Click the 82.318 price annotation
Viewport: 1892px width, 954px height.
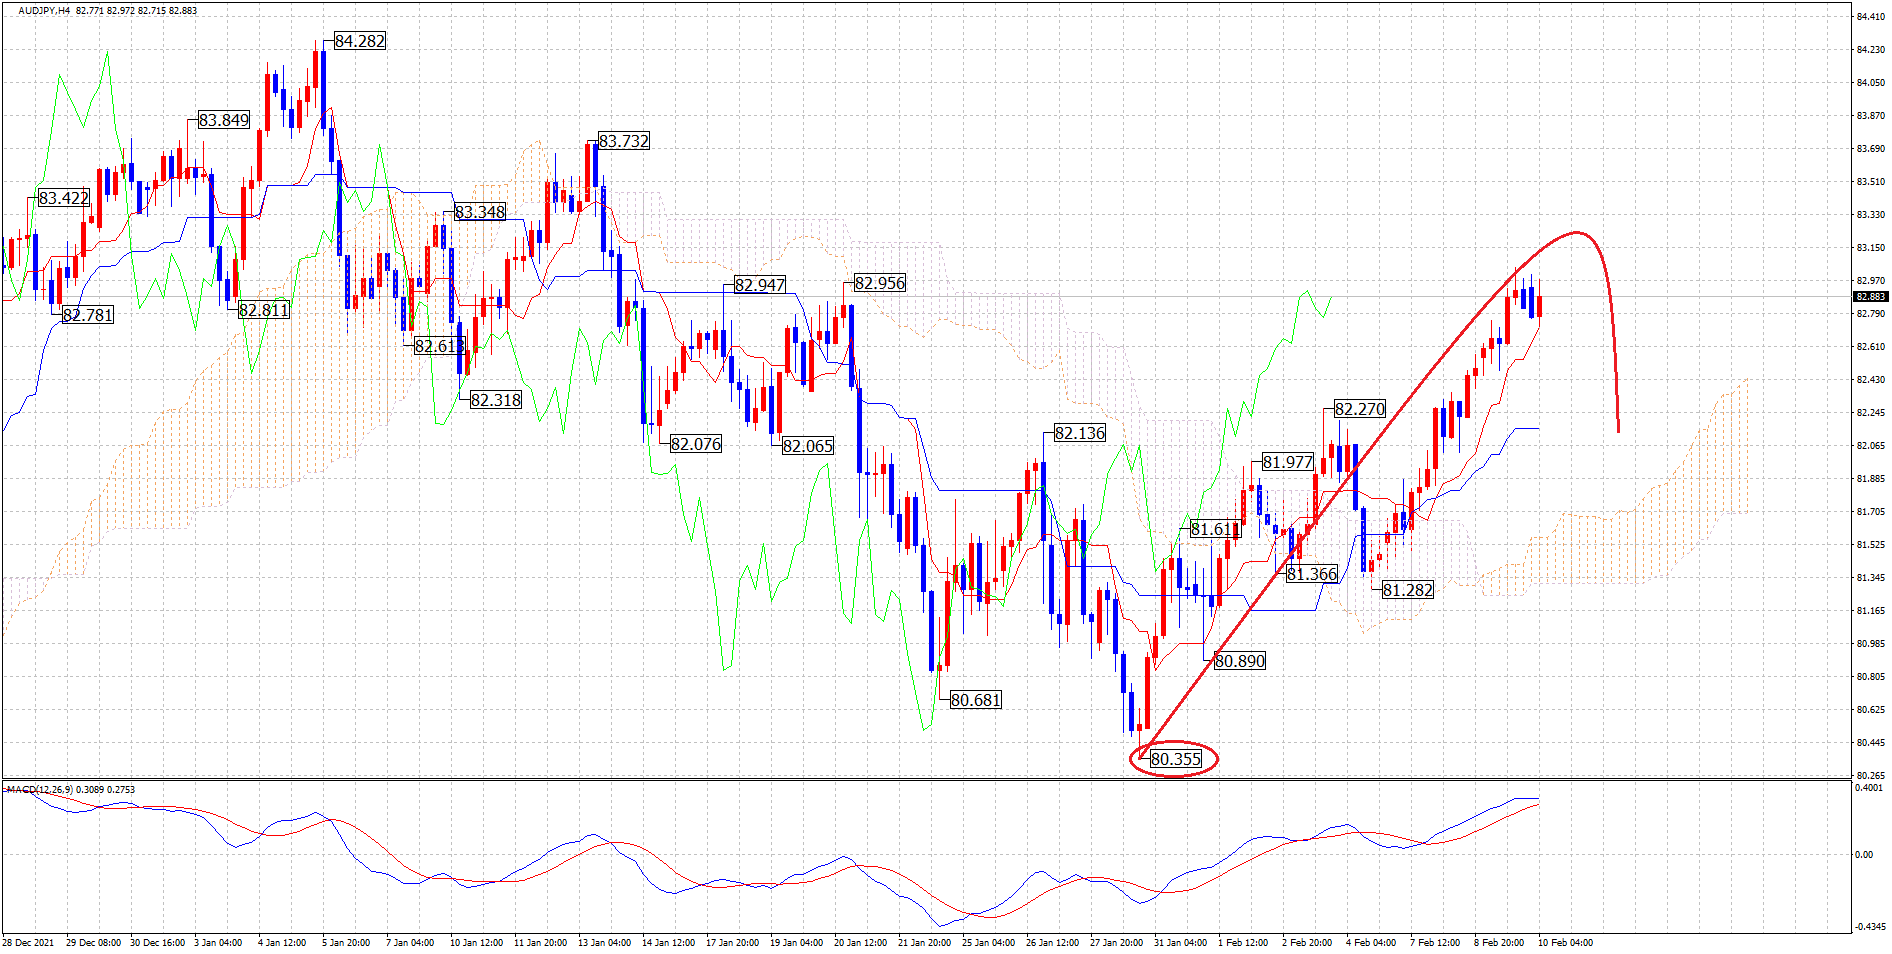pyautogui.click(x=495, y=400)
